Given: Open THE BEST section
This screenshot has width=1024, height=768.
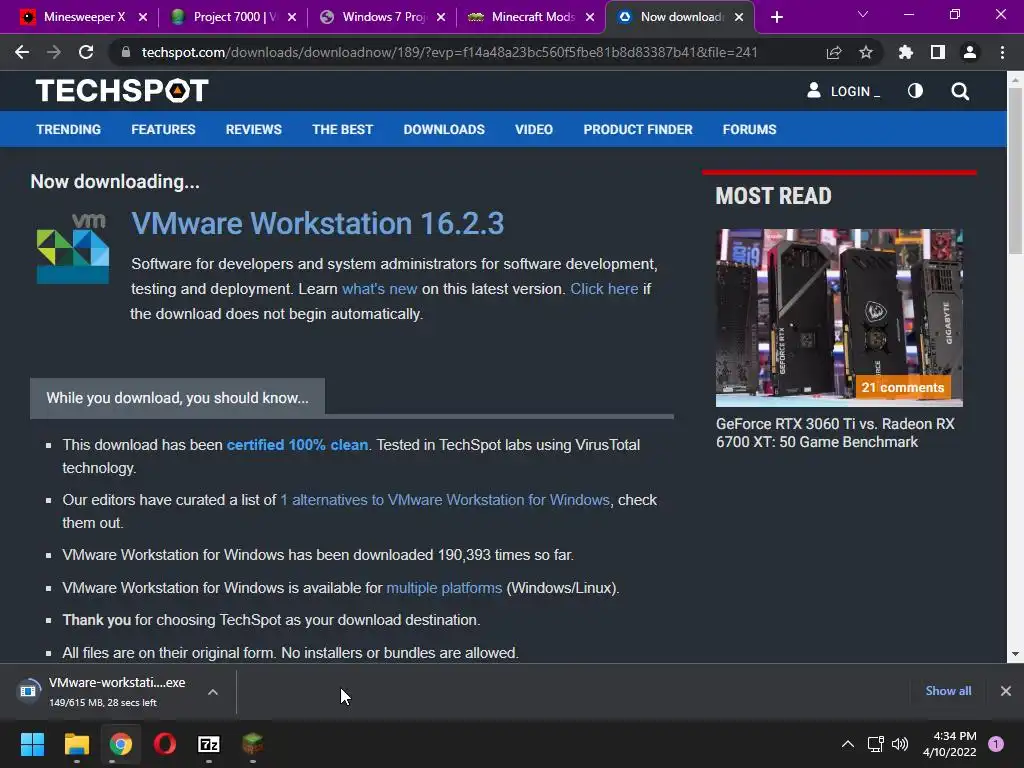Looking at the screenshot, I should [342, 129].
